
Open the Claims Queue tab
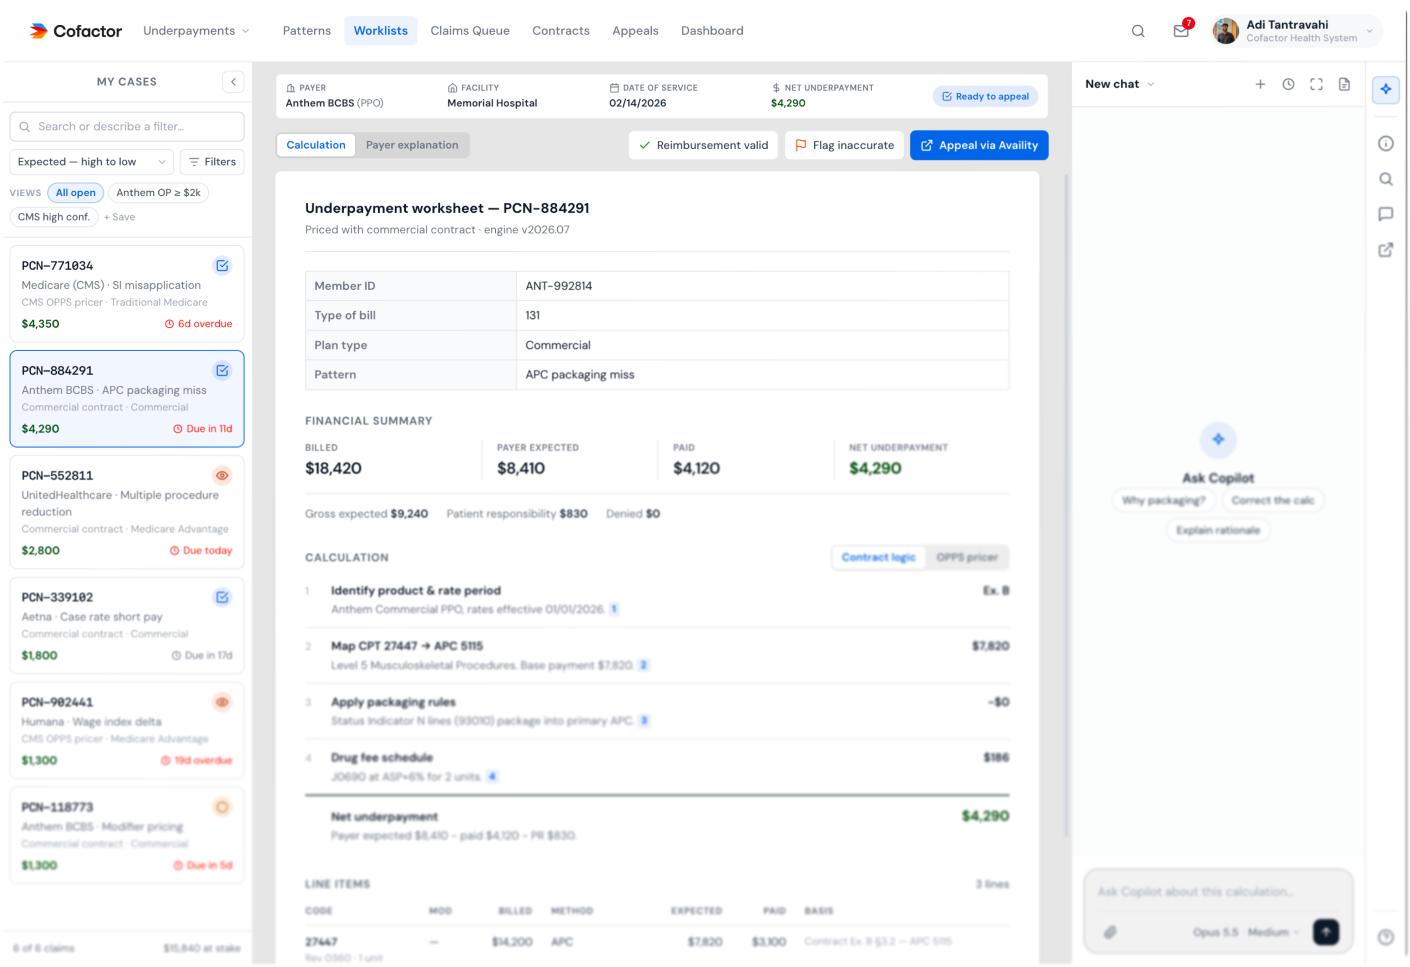point(470,31)
